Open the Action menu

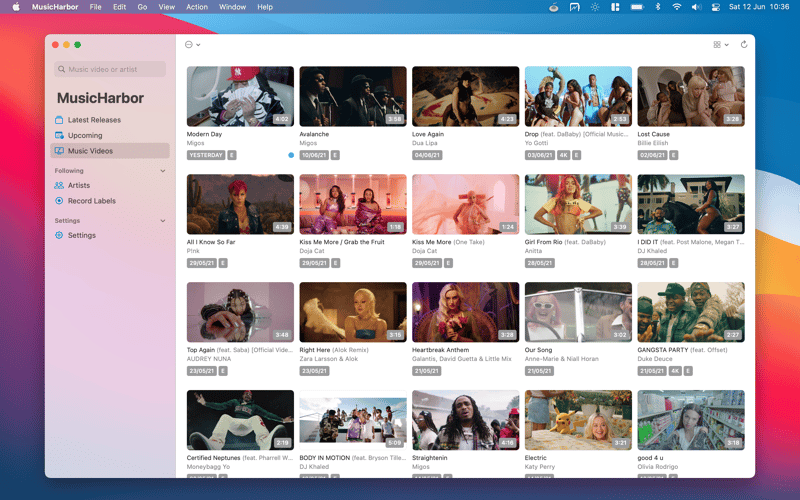tap(197, 7)
